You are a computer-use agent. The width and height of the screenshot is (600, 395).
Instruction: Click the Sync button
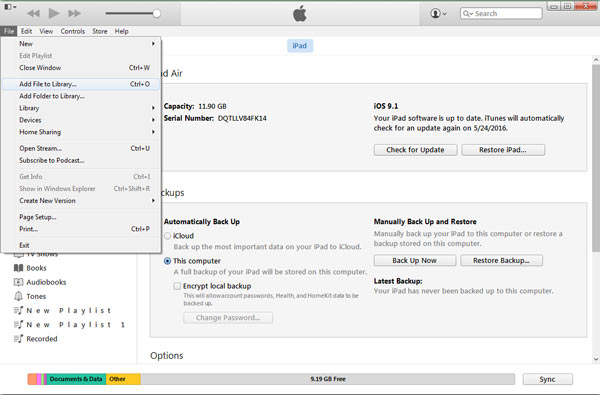[548, 379]
